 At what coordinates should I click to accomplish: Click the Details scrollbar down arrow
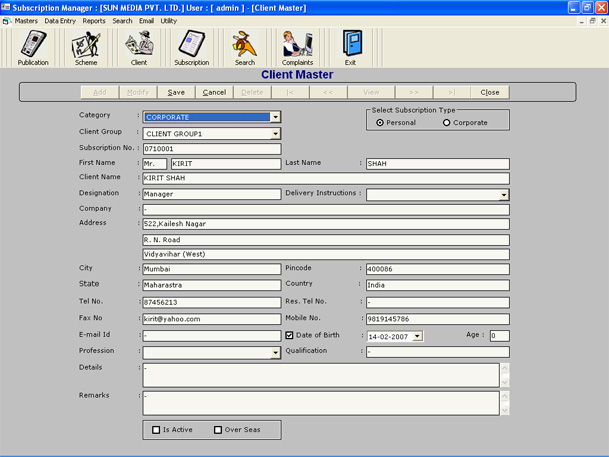click(x=505, y=382)
